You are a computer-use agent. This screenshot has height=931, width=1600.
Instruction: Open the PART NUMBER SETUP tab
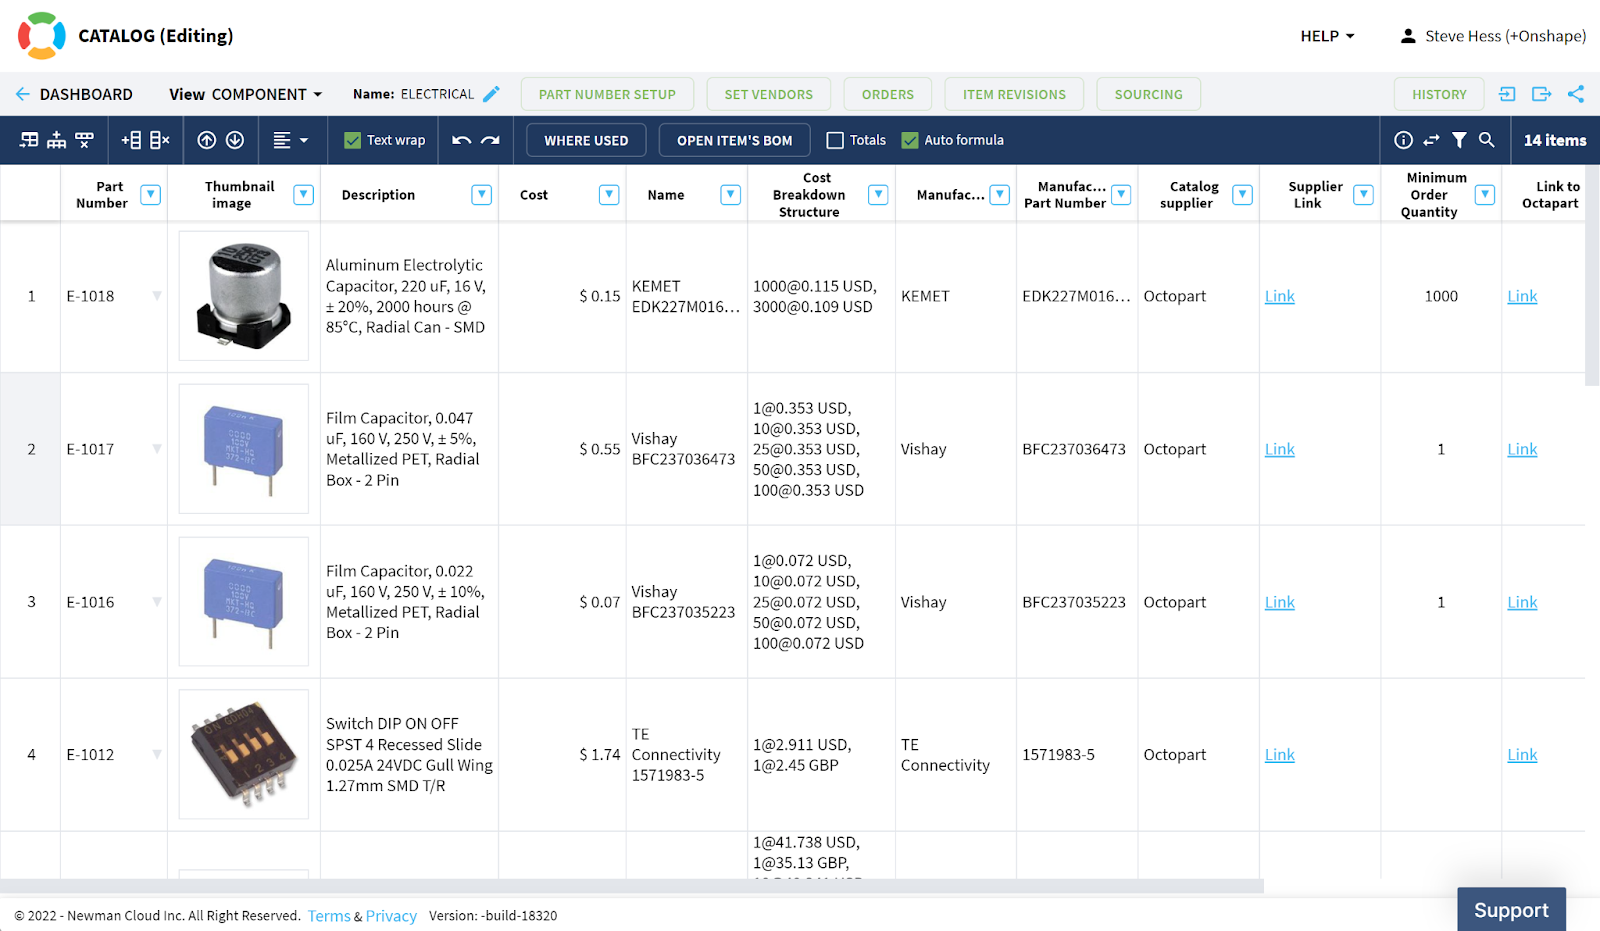(607, 94)
